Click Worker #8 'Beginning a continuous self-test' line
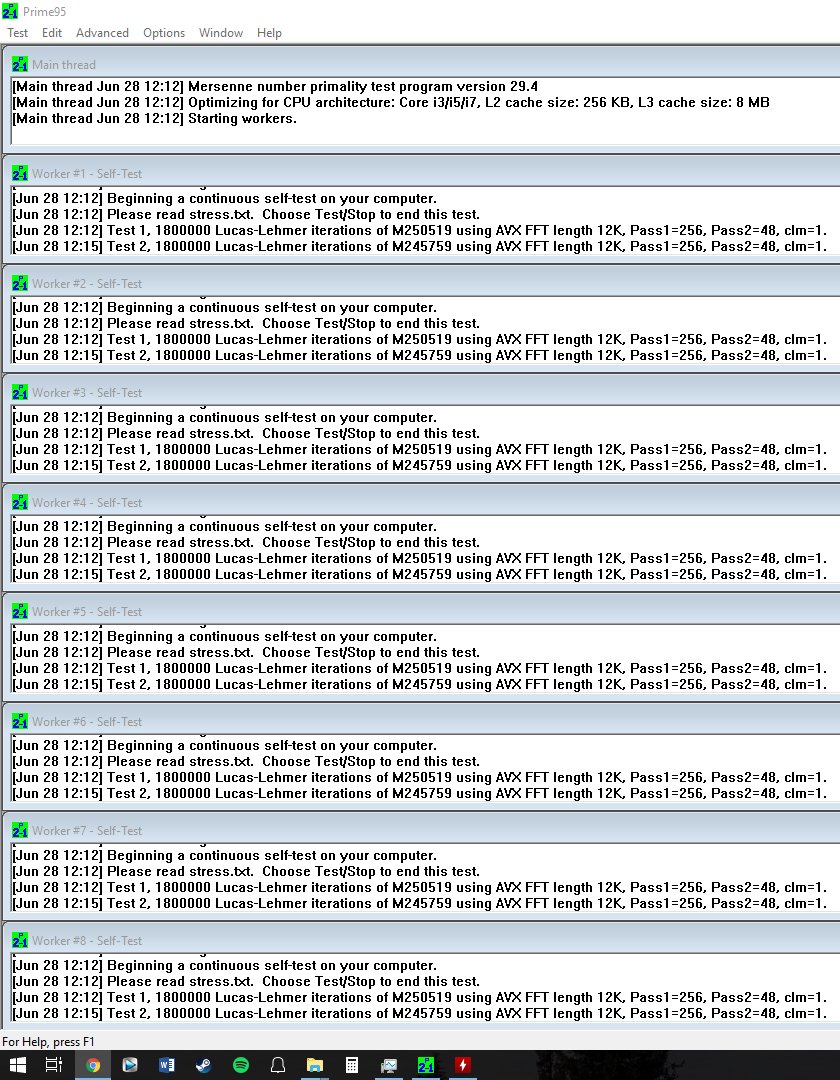This screenshot has height=1080, width=840. coord(224,966)
